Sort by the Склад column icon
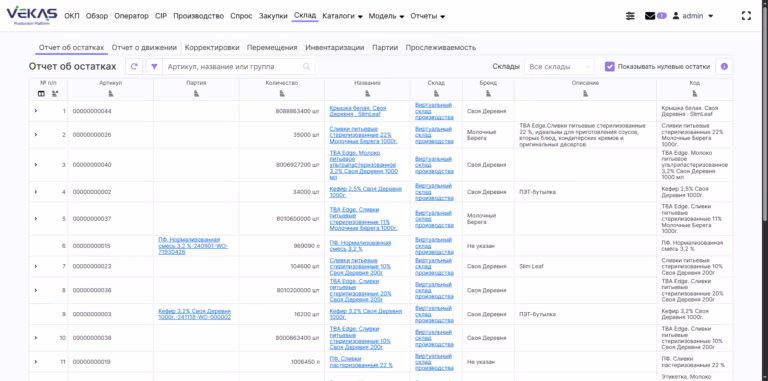 point(436,94)
